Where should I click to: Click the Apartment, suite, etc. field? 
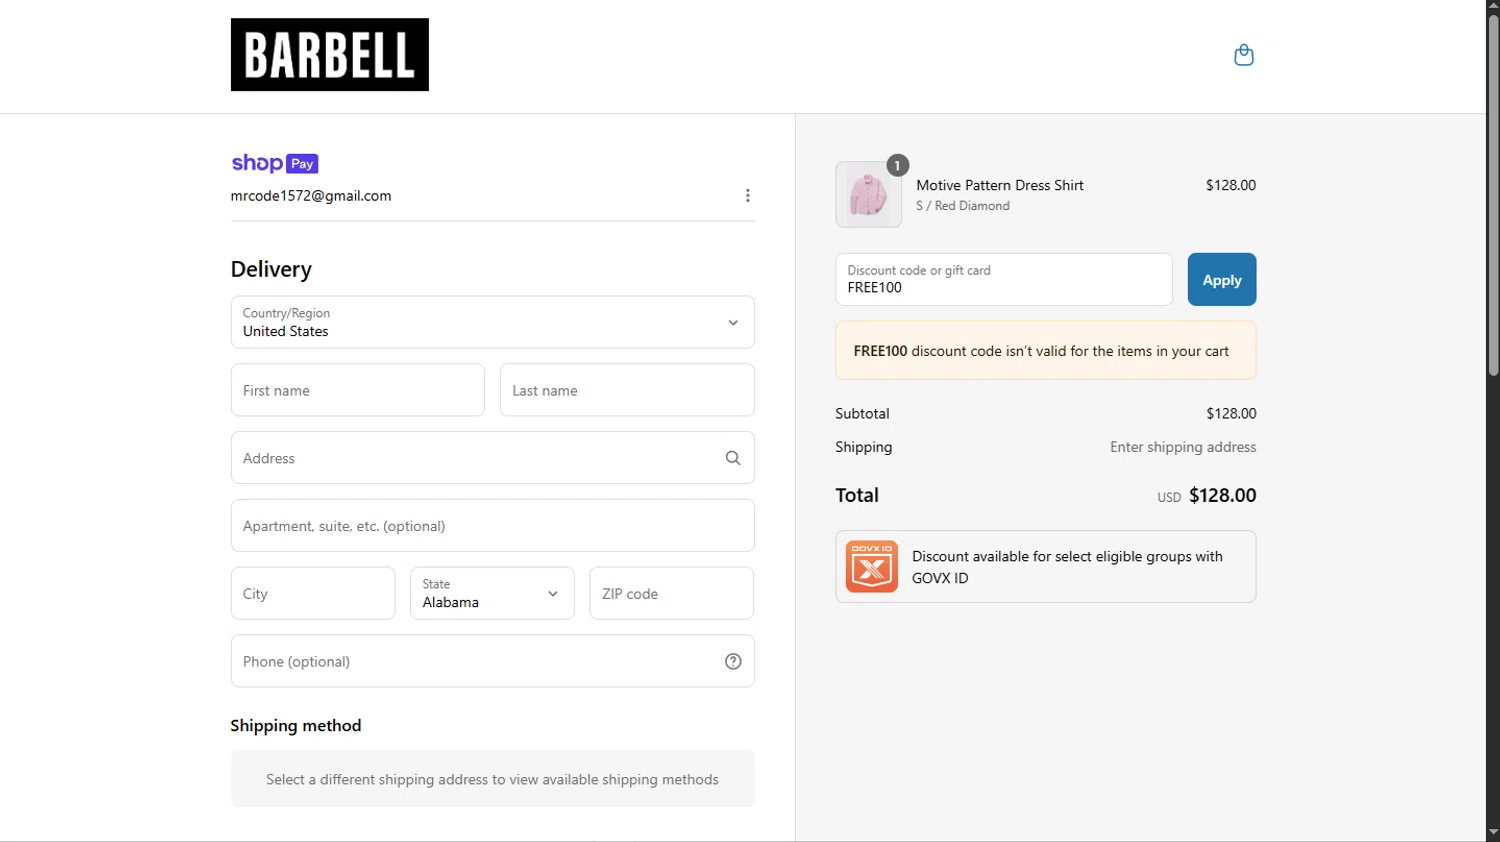pos(492,526)
